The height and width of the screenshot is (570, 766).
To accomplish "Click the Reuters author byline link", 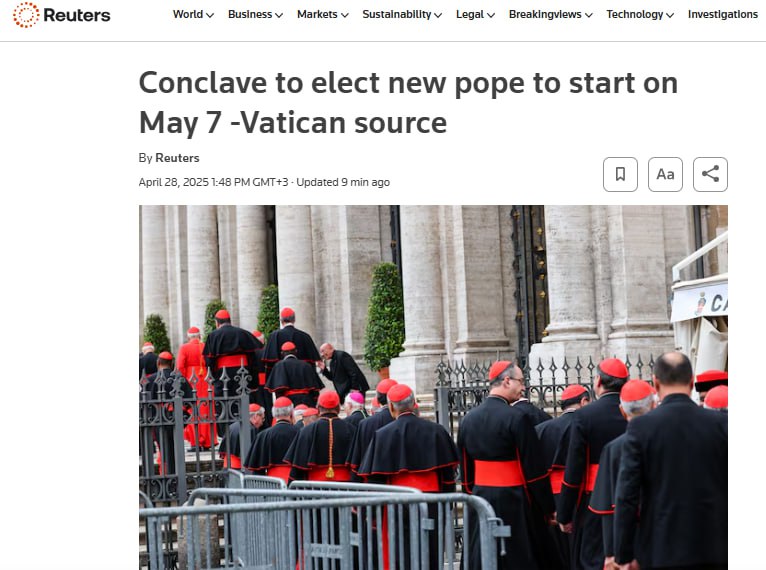I will (177, 158).
